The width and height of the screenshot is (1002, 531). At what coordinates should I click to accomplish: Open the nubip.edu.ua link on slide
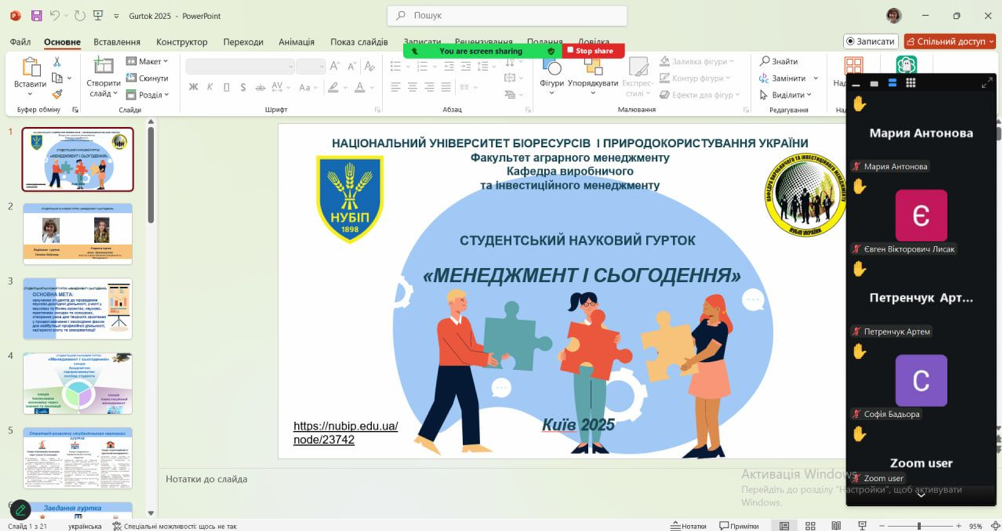click(345, 433)
